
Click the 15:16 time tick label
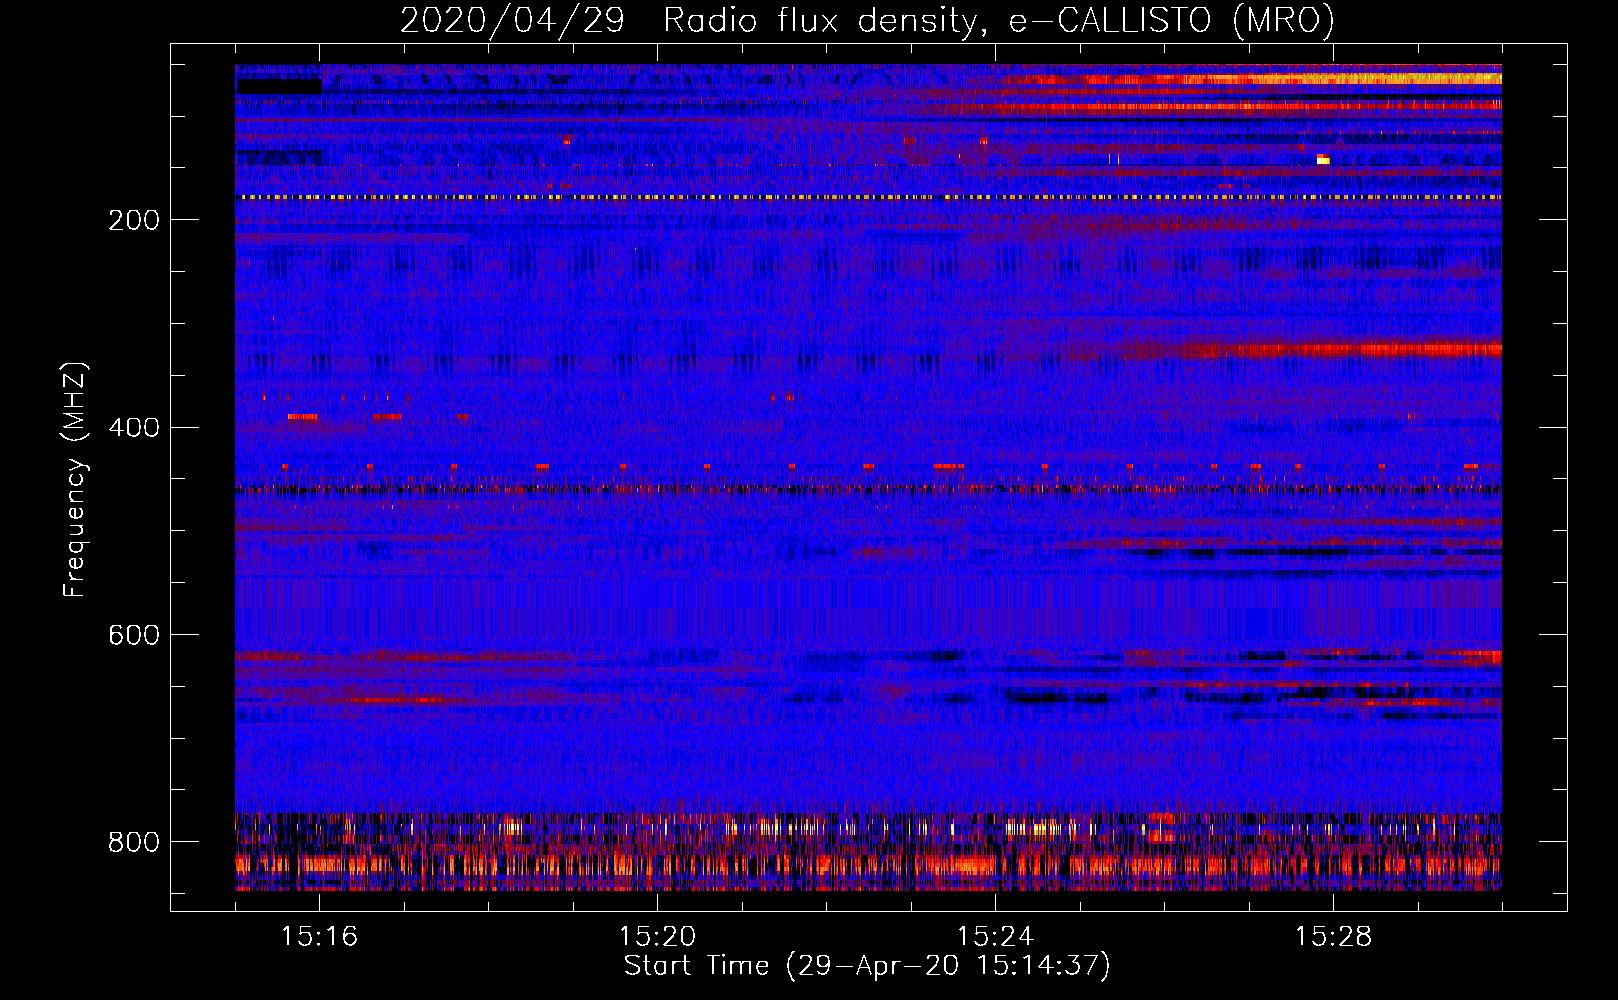(x=320, y=937)
